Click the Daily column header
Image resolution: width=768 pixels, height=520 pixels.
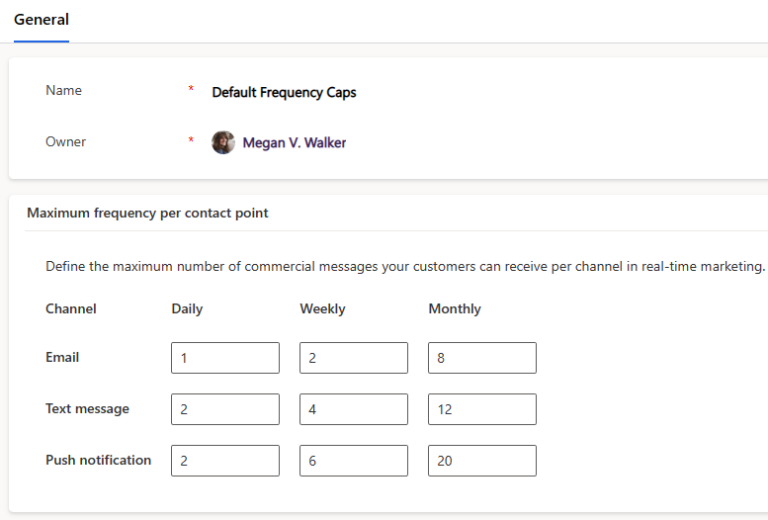click(187, 309)
